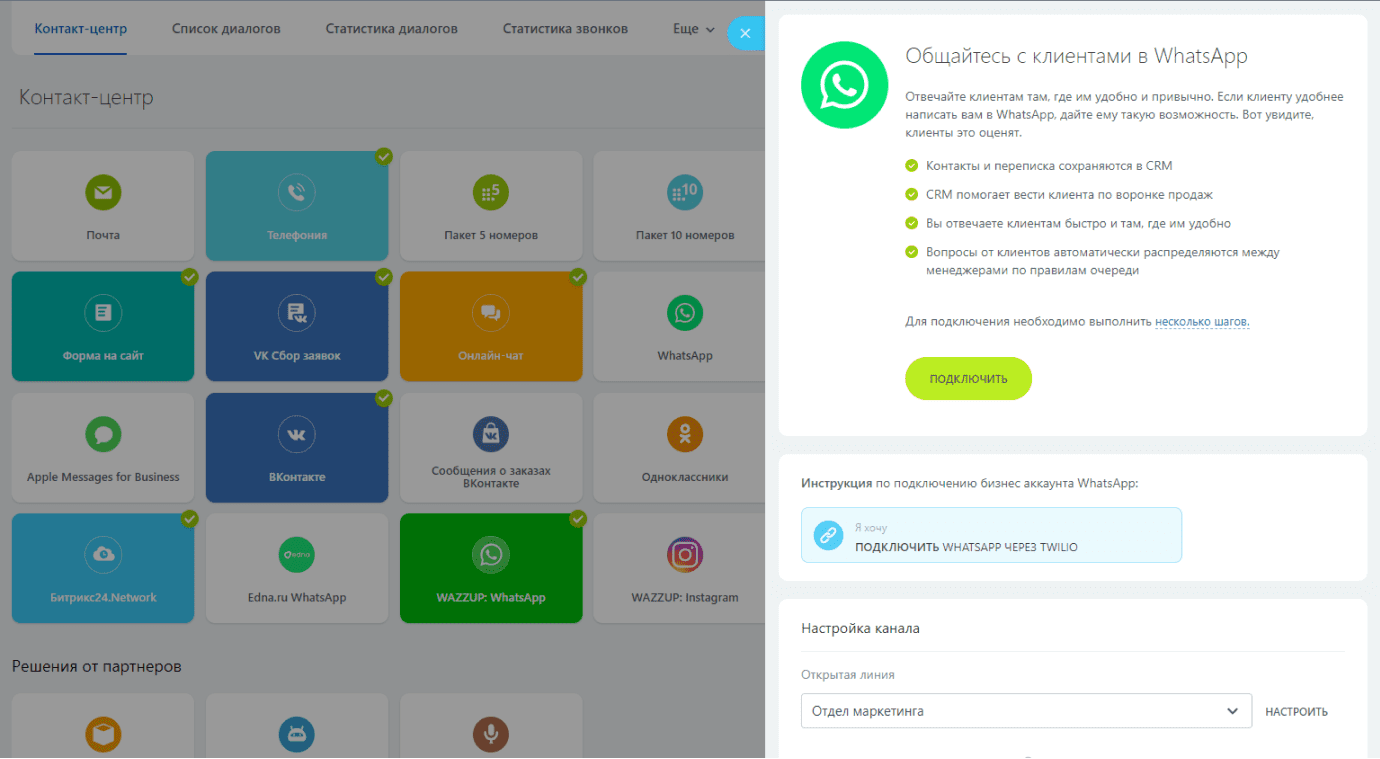This screenshot has width=1380, height=759.
Task: Click the Решения от партнеров heading
Action: point(97,666)
